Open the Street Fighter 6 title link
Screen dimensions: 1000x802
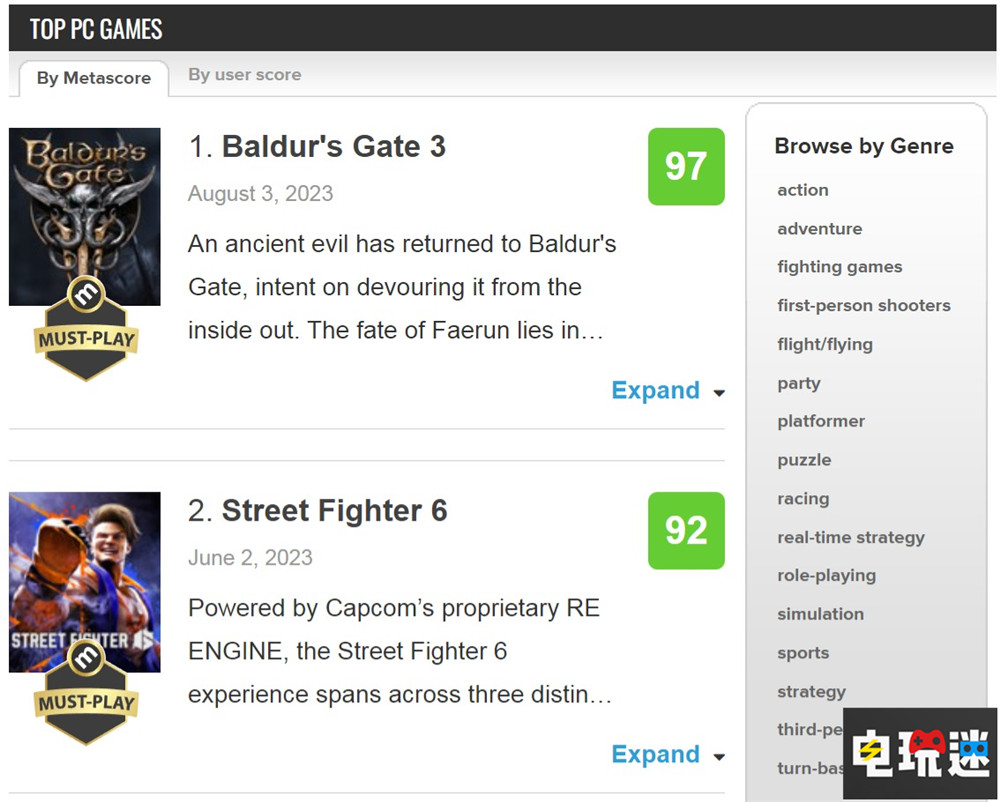coord(334,511)
